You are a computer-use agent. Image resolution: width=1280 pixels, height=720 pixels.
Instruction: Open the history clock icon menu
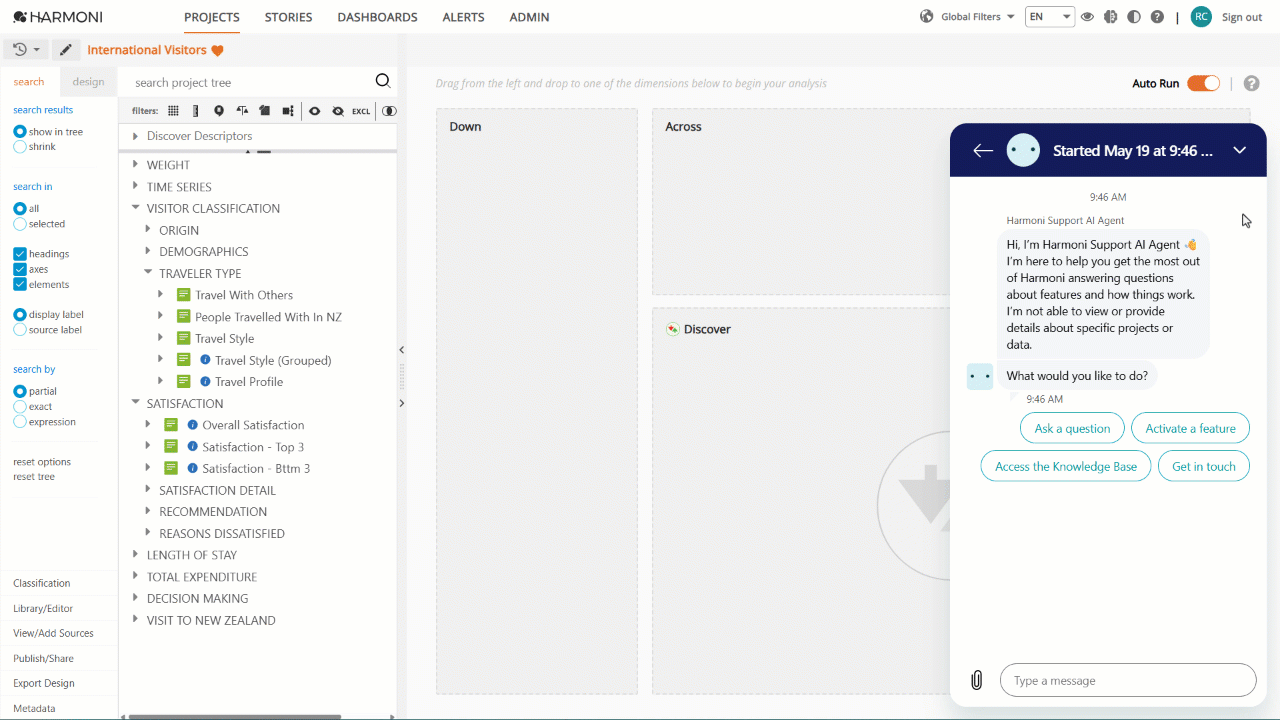[27, 49]
